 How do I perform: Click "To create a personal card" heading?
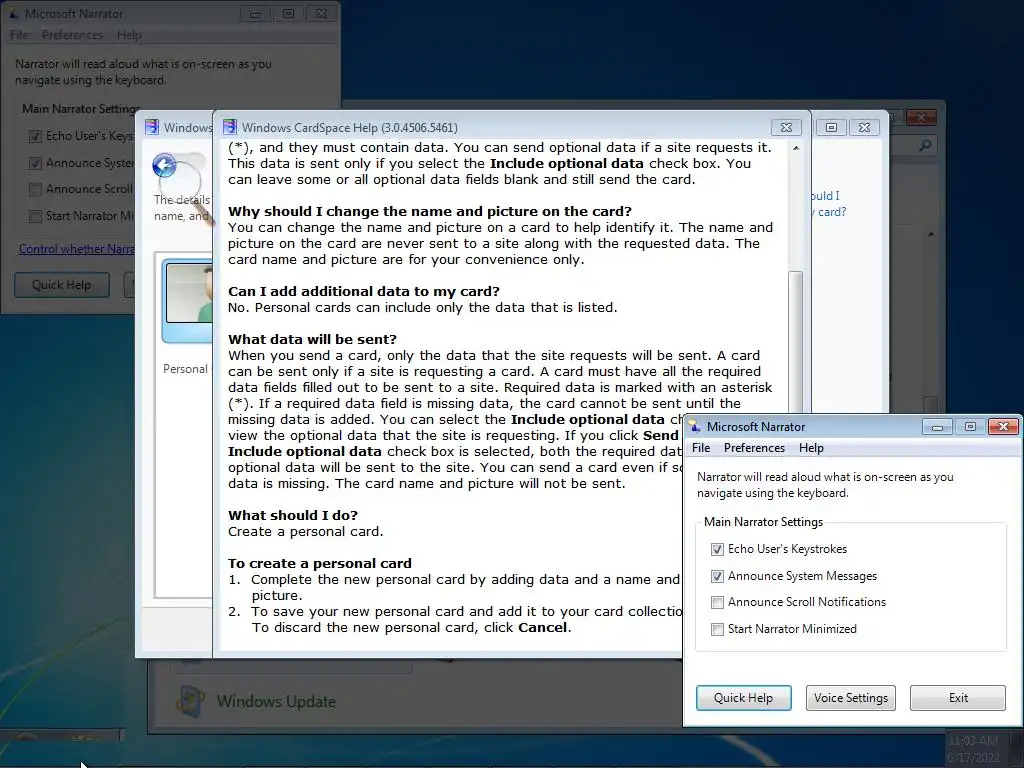click(319, 564)
